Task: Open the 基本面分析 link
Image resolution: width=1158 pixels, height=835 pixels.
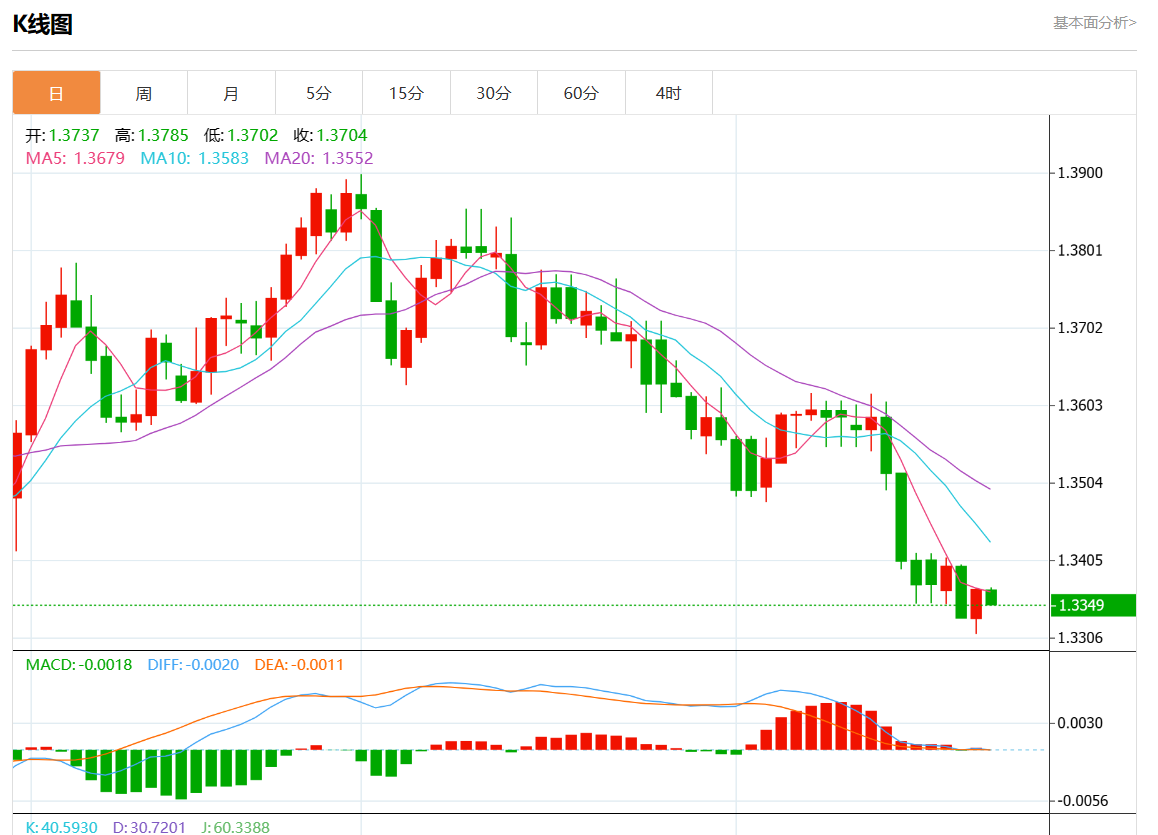Action: (1094, 23)
